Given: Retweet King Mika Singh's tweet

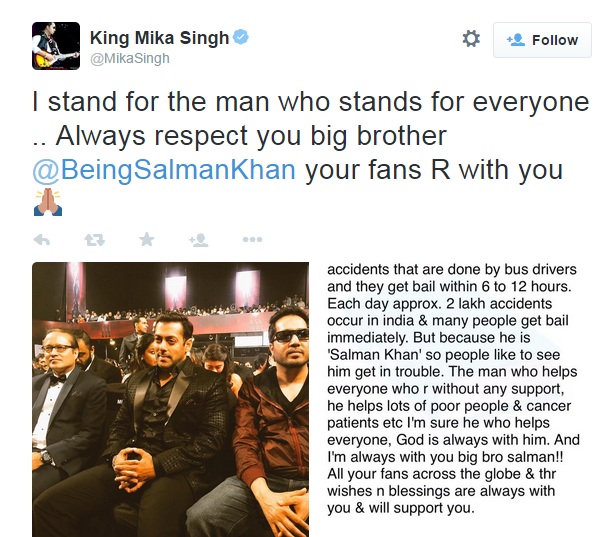Looking at the screenshot, I should click(95, 240).
